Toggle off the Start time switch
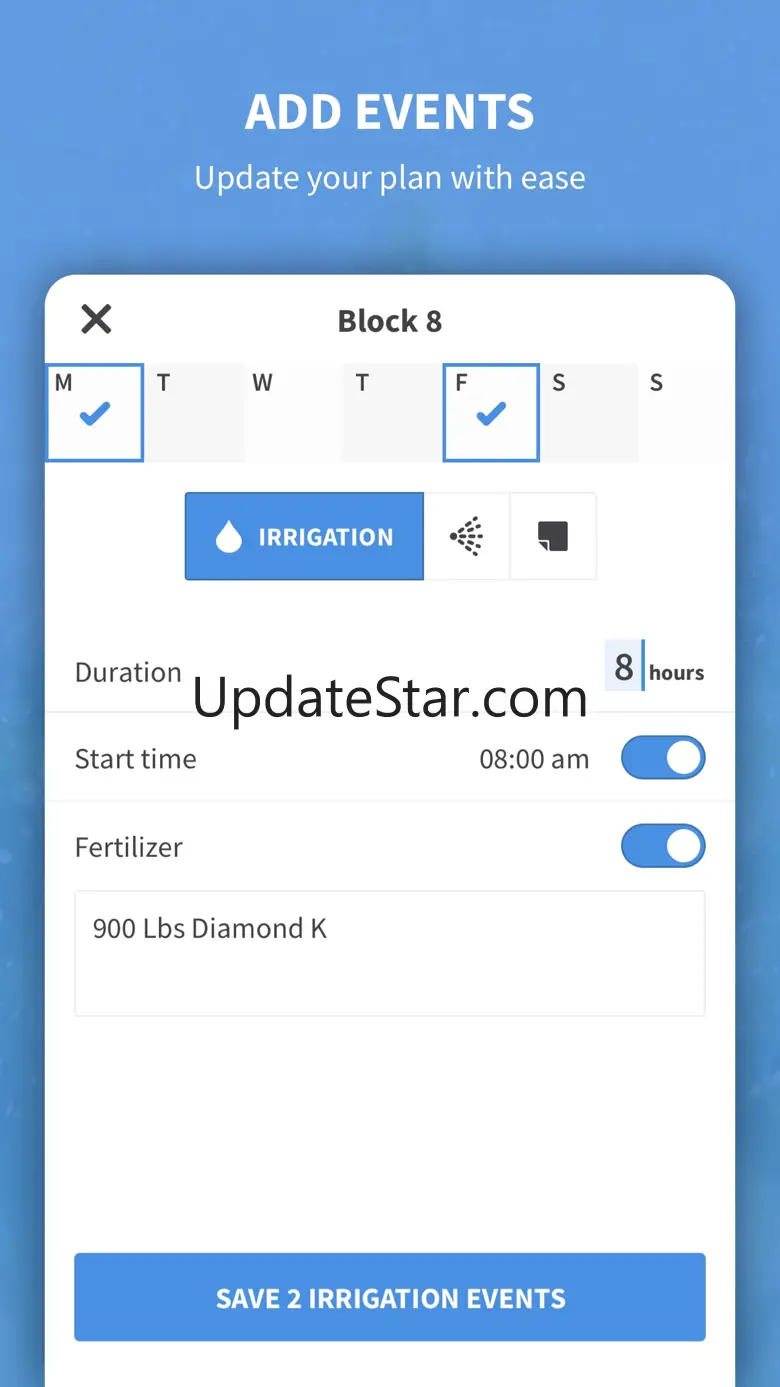The image size is (780, 1387). pyautogui.click(x=663, y=758)
